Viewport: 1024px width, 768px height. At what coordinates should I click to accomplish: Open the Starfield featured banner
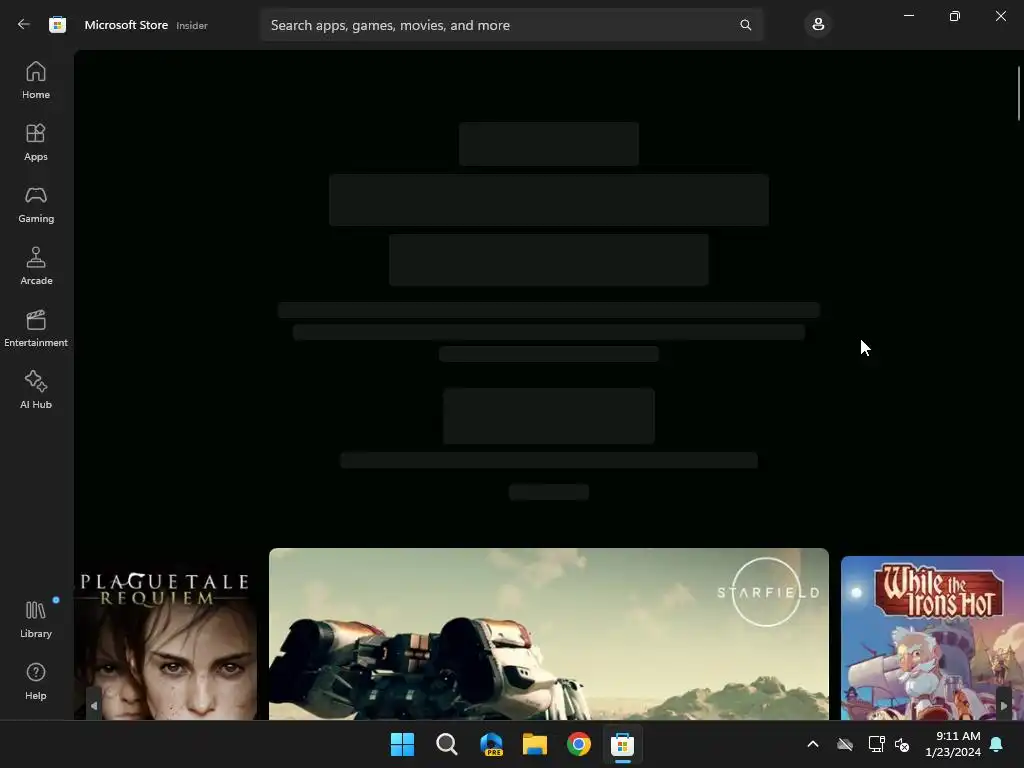click(x=549, y=633)
